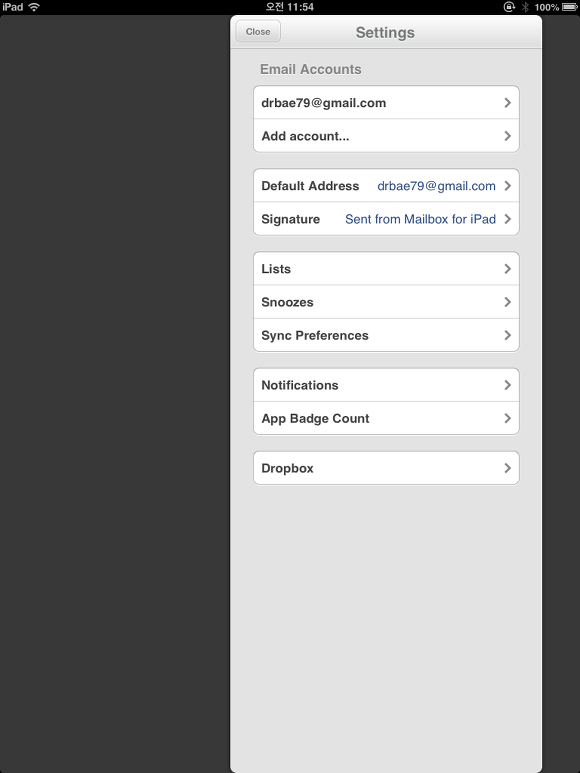Tap Add account... row

pyautogui.click(x=386, y=136)
